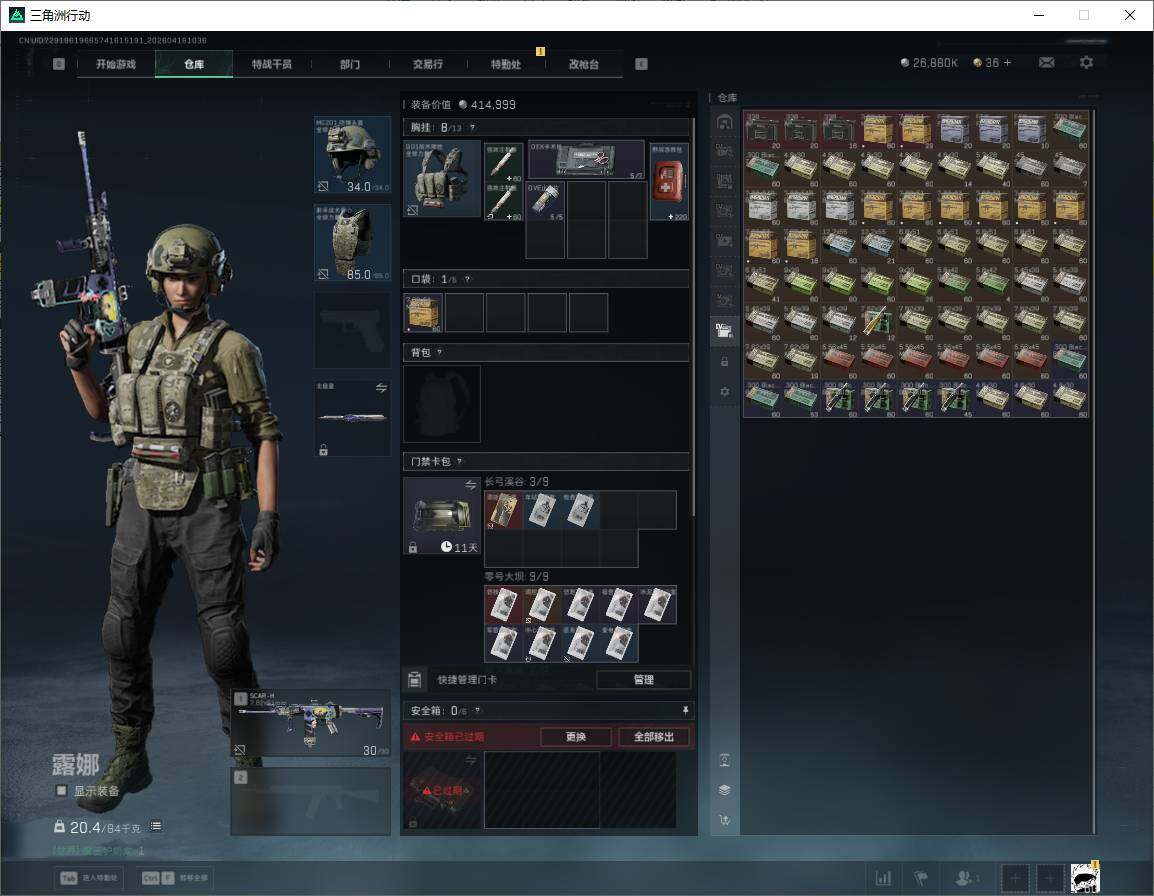
Task: Click the Ctrl F shortcut button
Action: point(174,878)
